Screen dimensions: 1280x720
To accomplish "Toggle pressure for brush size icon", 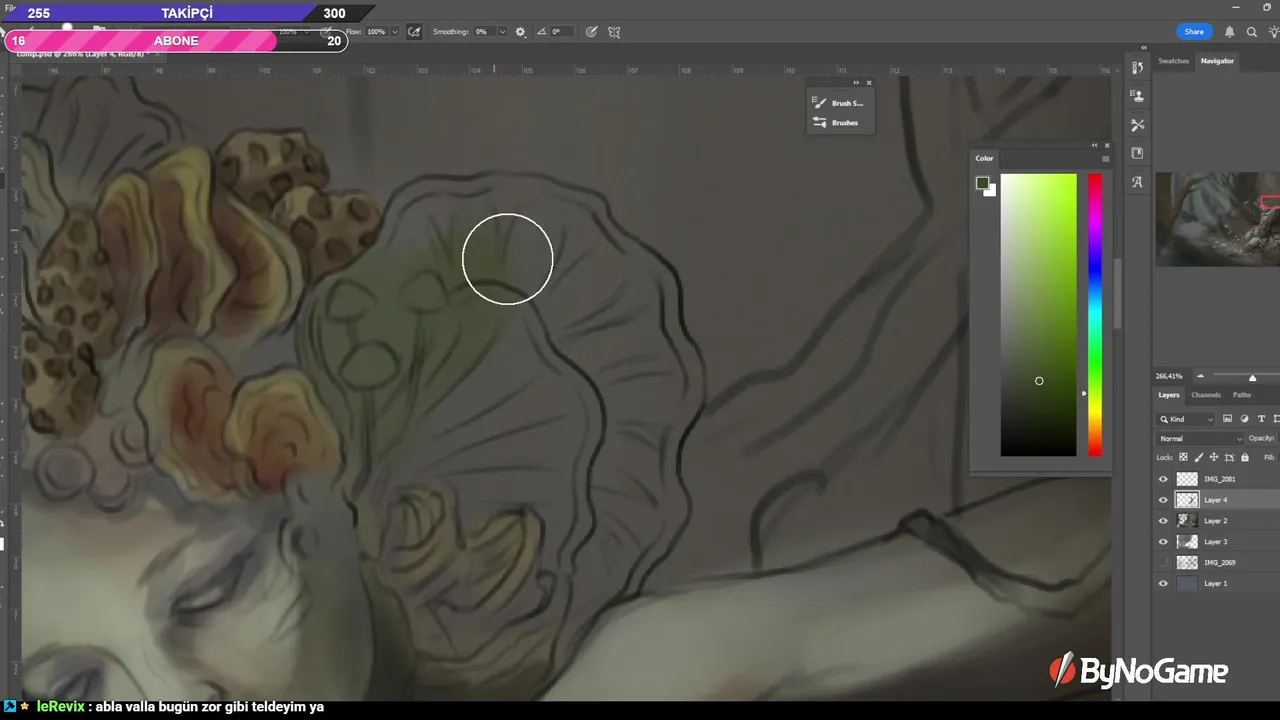I will [591, 32].
